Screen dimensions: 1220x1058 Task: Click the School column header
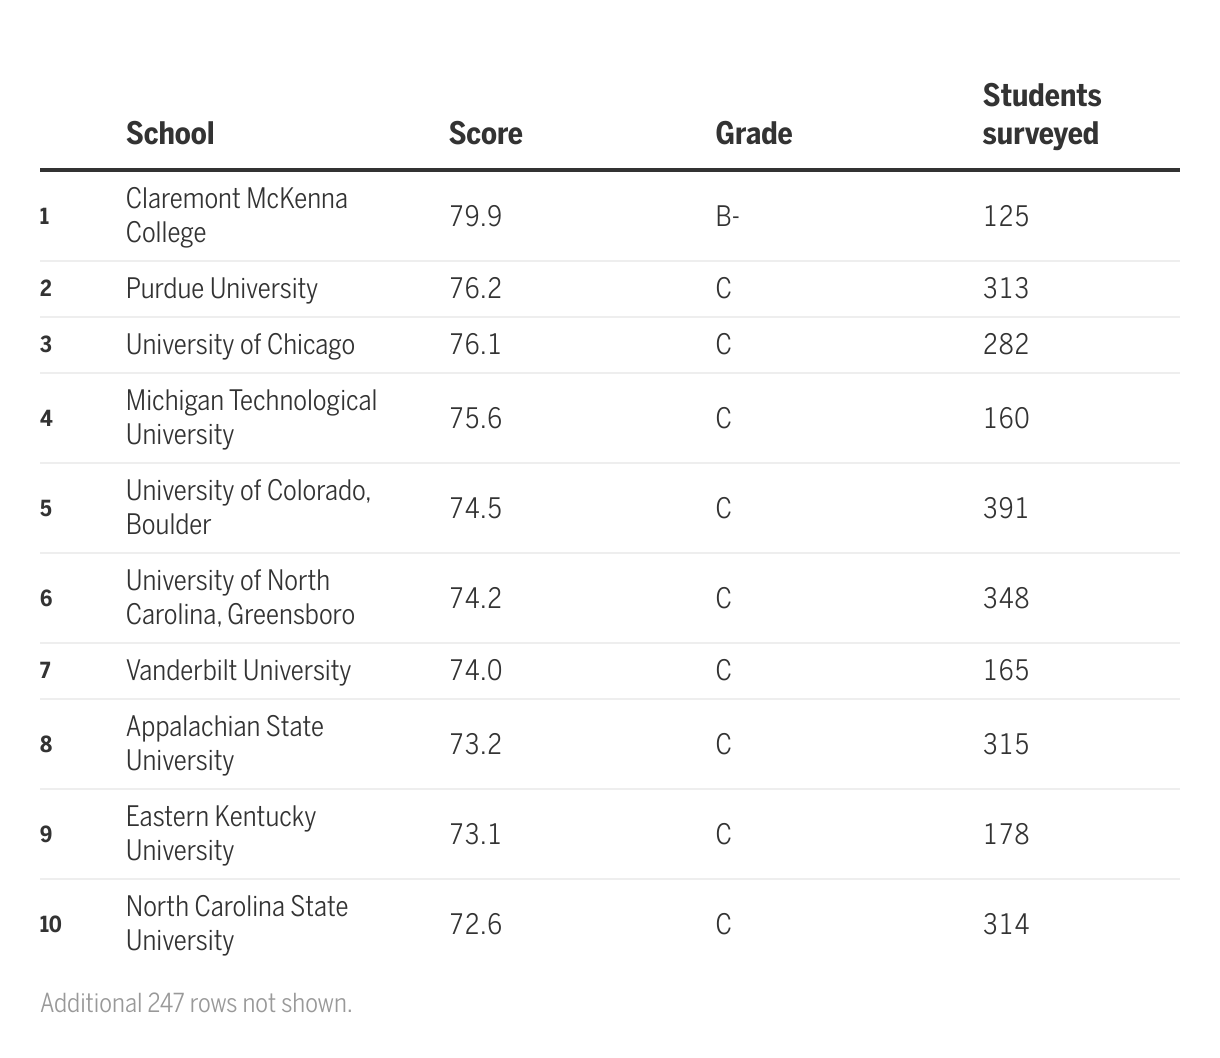pyautogui.click(x=170, y=133)
